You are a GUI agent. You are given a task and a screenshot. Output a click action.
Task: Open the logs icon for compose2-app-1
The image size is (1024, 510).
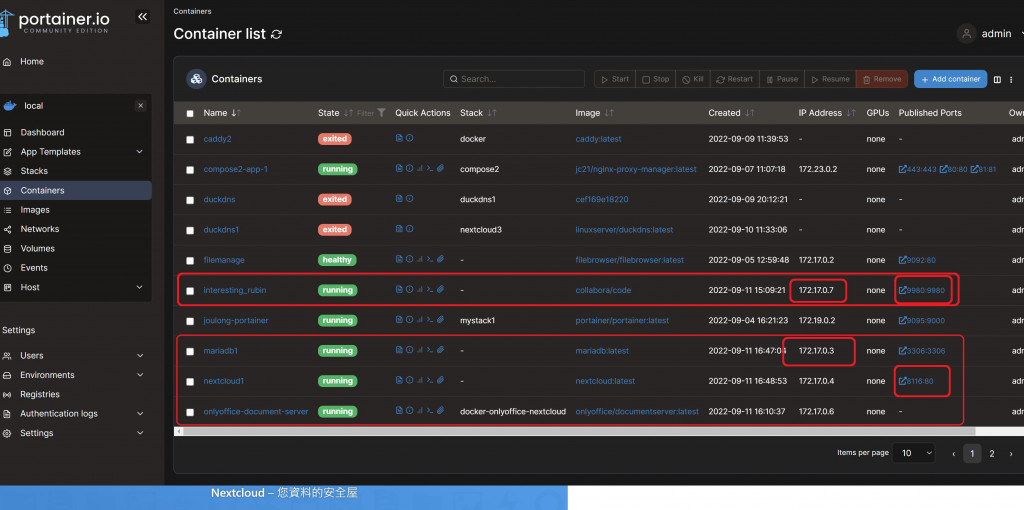399,168
